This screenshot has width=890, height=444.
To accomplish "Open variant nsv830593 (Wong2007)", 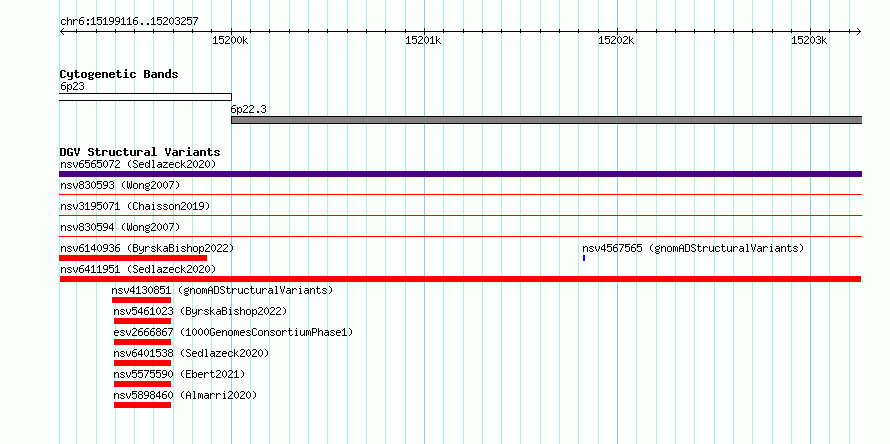I will tap(120, 186).
